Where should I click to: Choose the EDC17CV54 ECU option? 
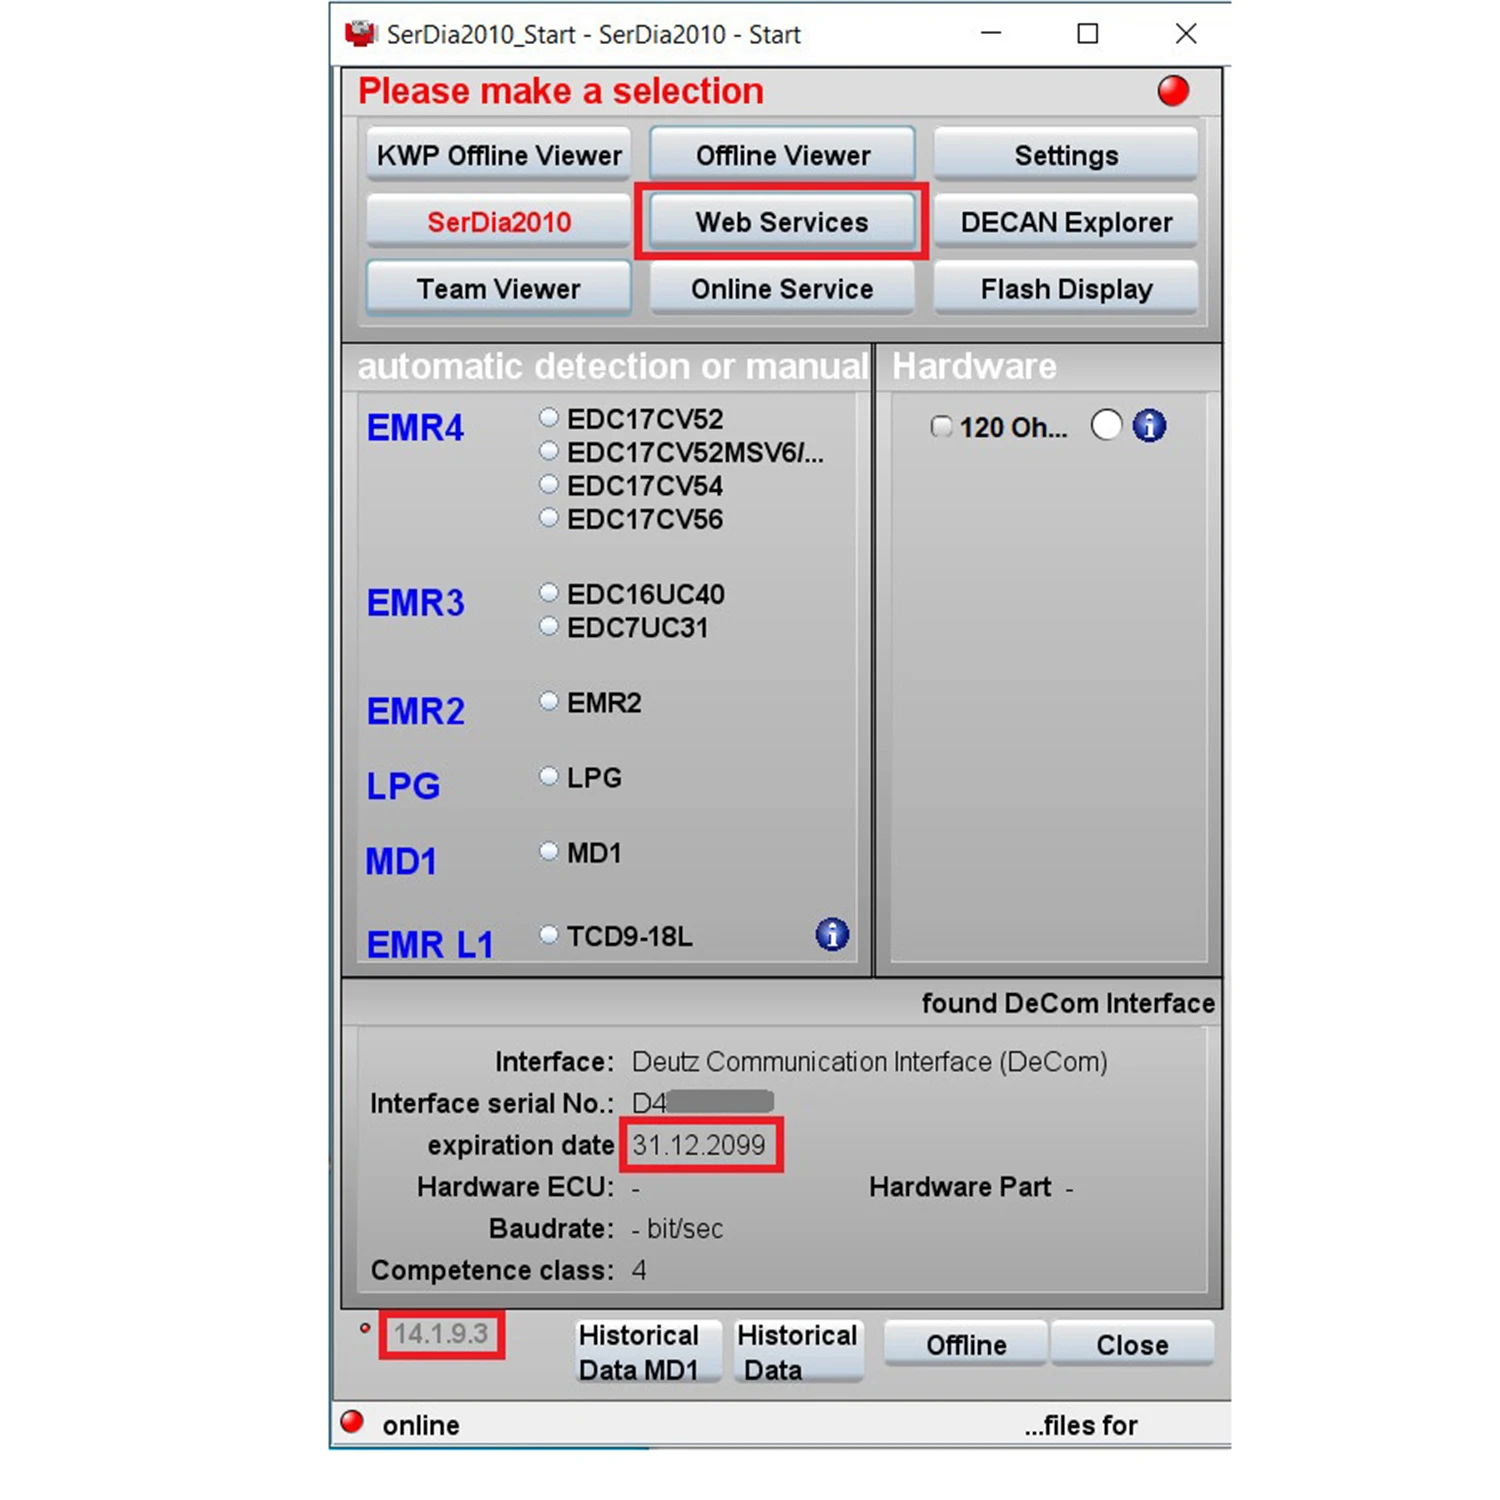pos(548,484)
